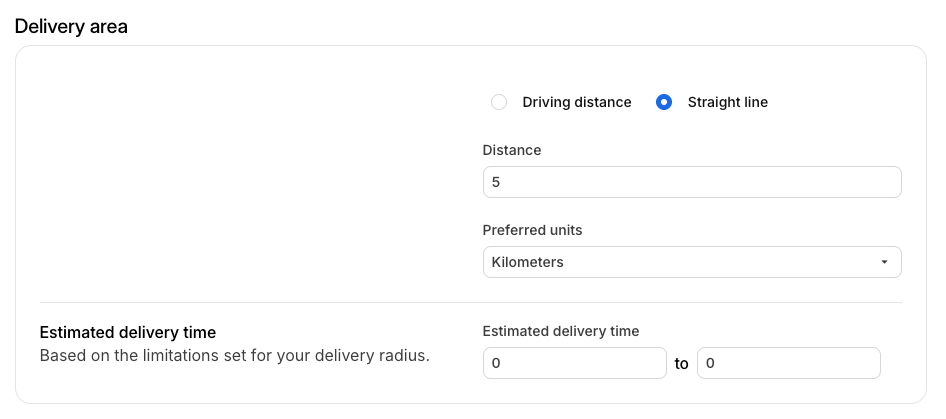Image resolution: width=946 pixels, height=419 pixels.
Task: Click the selected Kilometers value text
Action: (527, 262)
